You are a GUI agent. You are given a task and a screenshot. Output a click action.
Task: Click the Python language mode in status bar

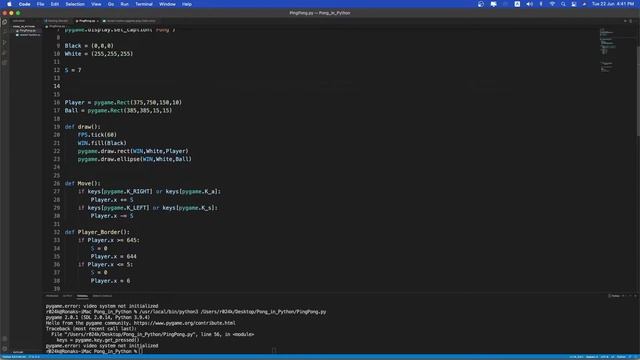[x=621, y=357]
